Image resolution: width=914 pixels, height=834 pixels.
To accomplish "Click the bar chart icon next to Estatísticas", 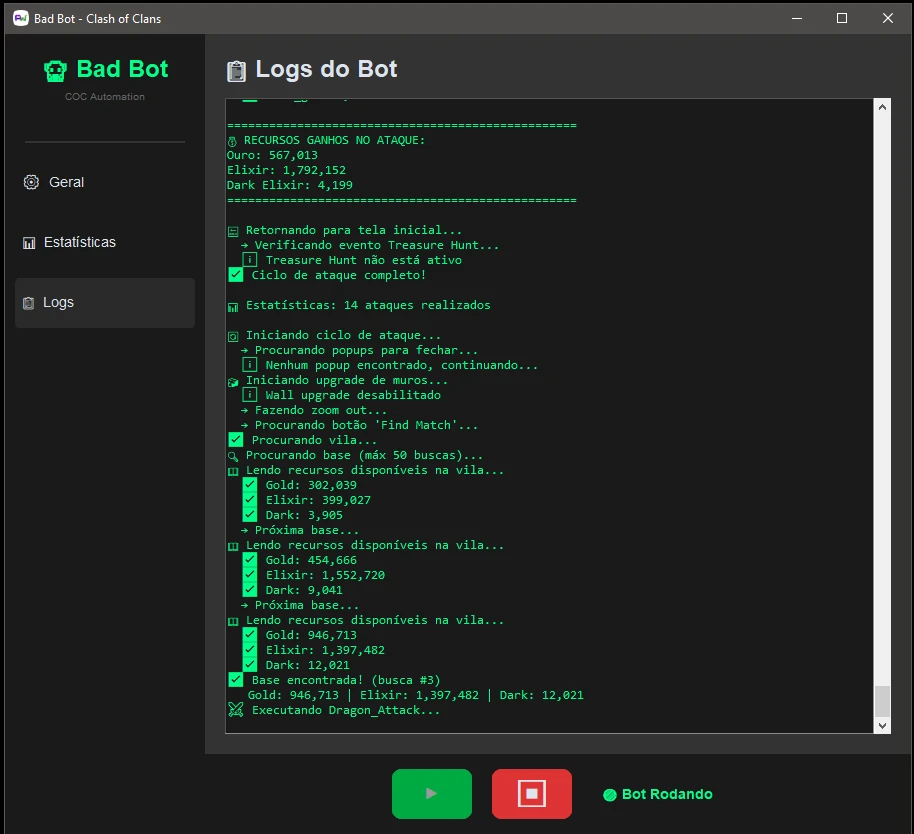I will pyautogui.click(x=30, y=242).
